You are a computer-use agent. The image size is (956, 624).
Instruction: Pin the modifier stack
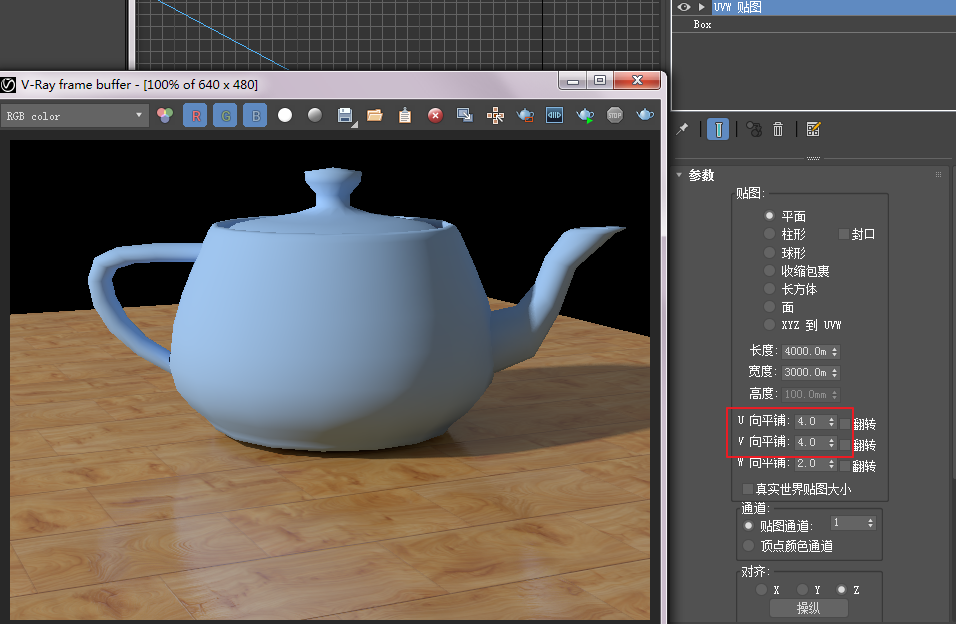682,129
